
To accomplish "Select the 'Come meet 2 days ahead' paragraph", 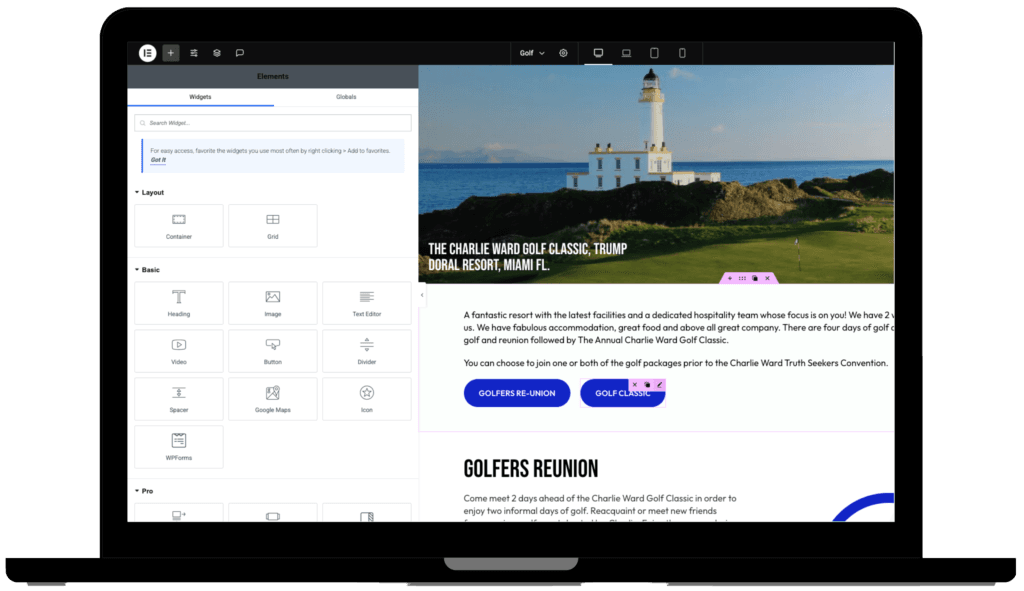I will pyautogui.click(x=600, y=508).
